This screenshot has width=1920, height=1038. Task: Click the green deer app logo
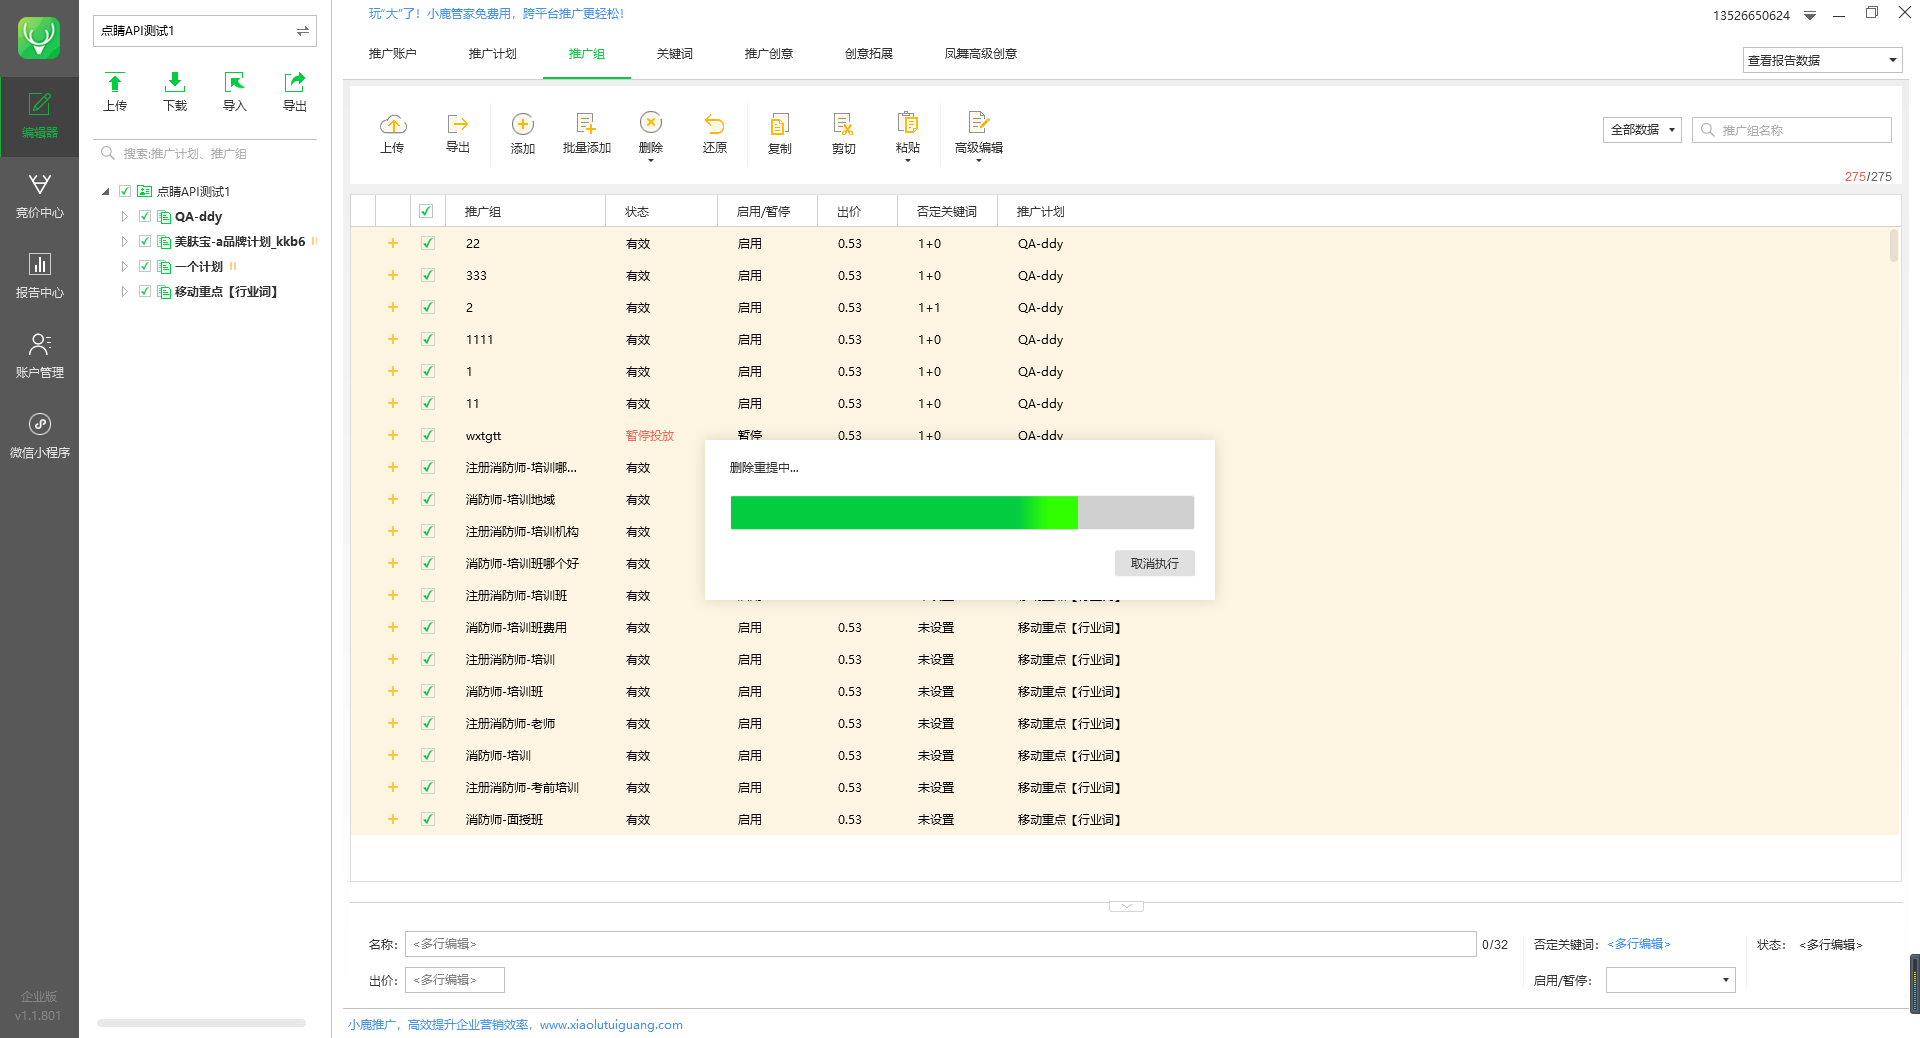(39, 38)
